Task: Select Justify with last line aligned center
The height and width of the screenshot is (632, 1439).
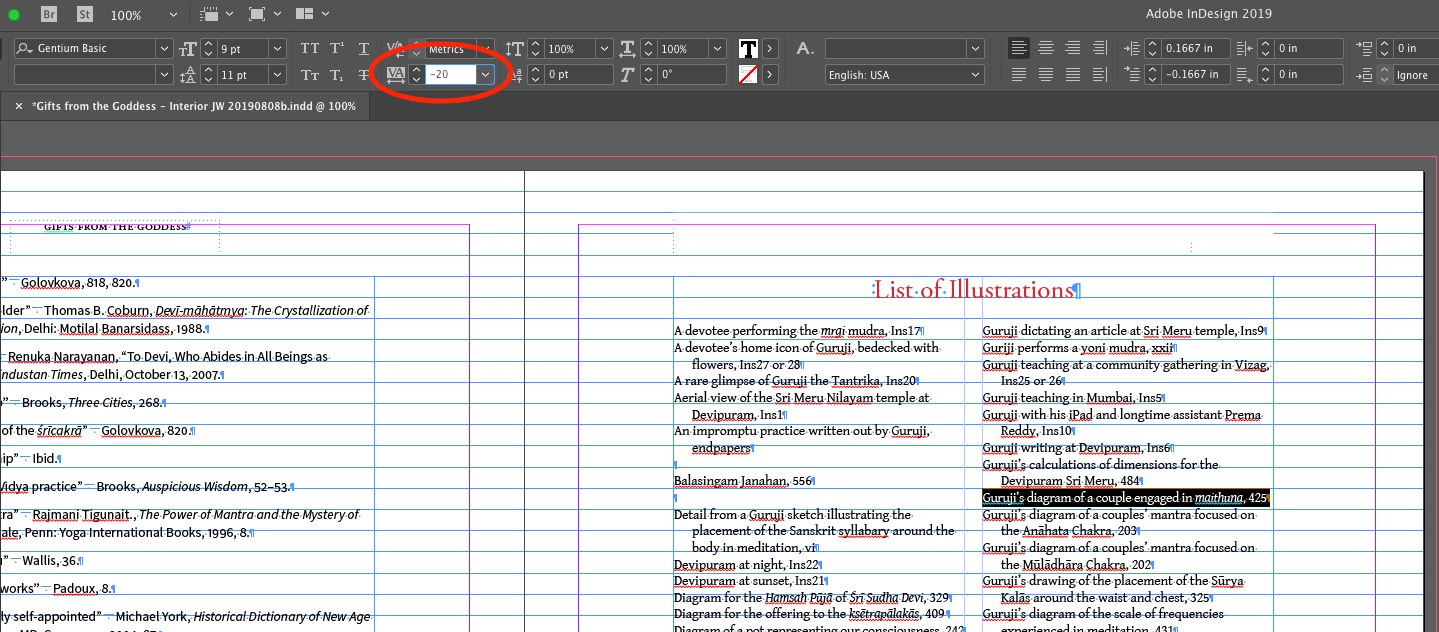Action: [x=1046, y=75]
